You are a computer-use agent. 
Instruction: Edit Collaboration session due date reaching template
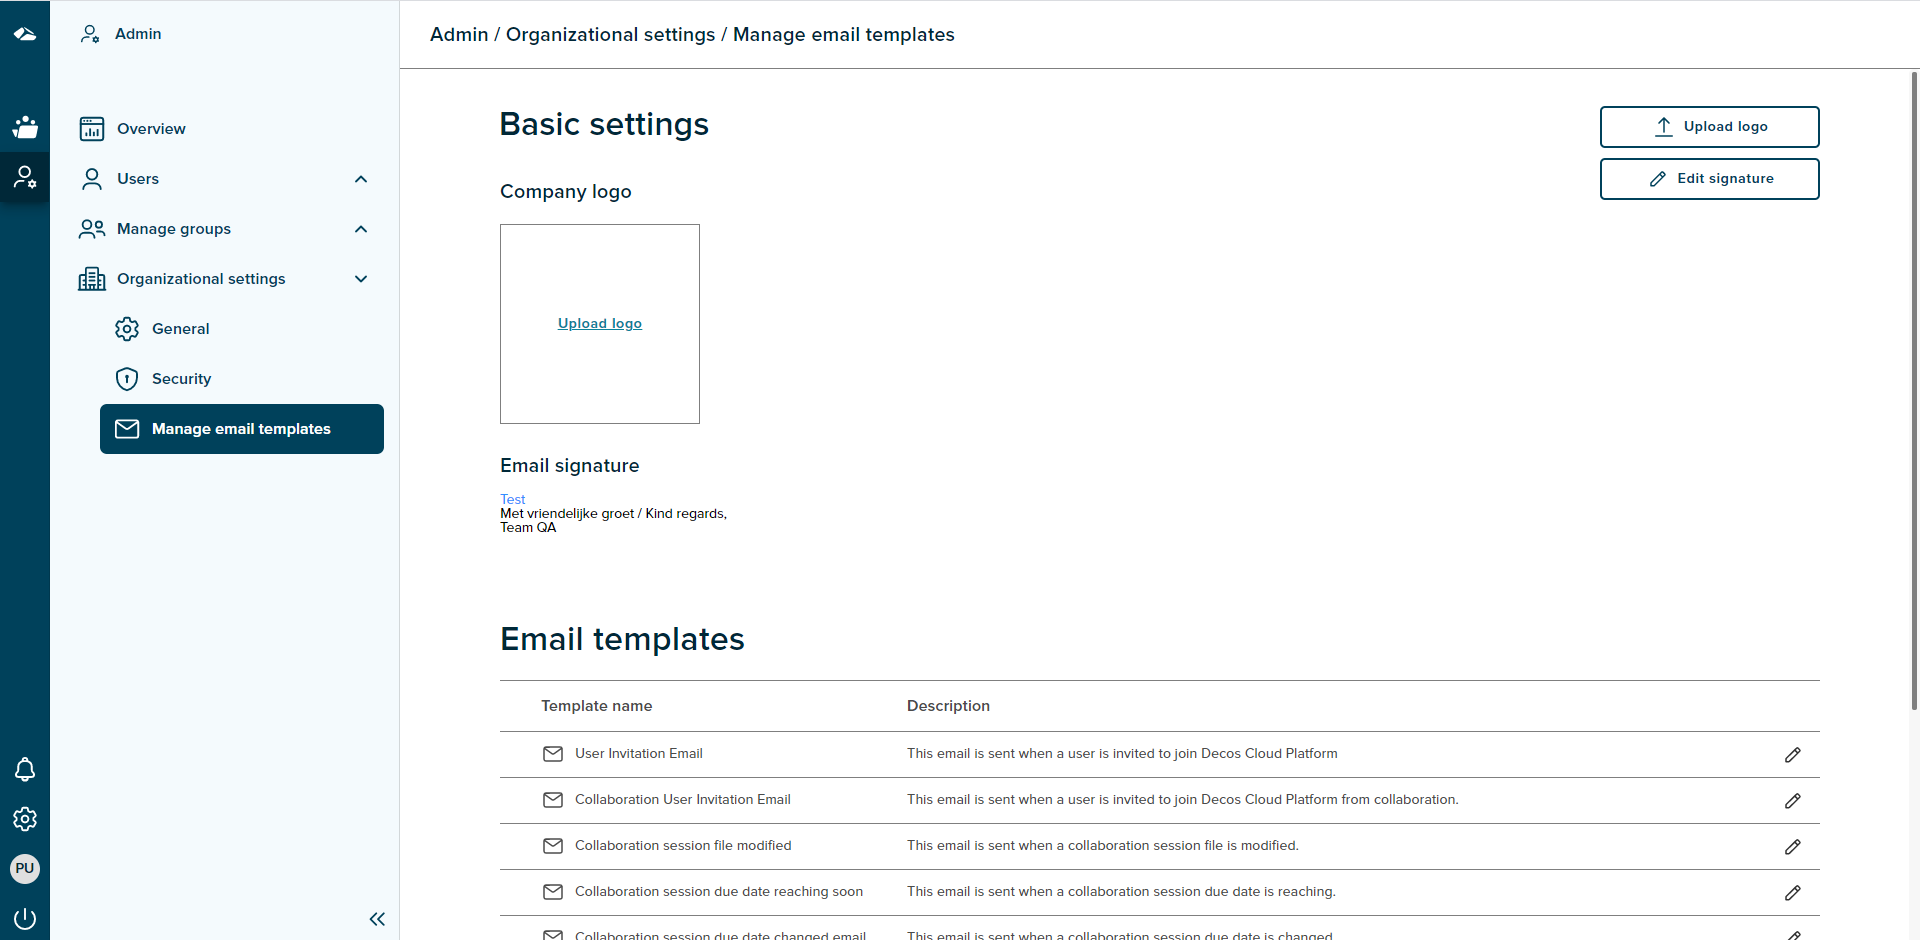tap(1792, 893)
